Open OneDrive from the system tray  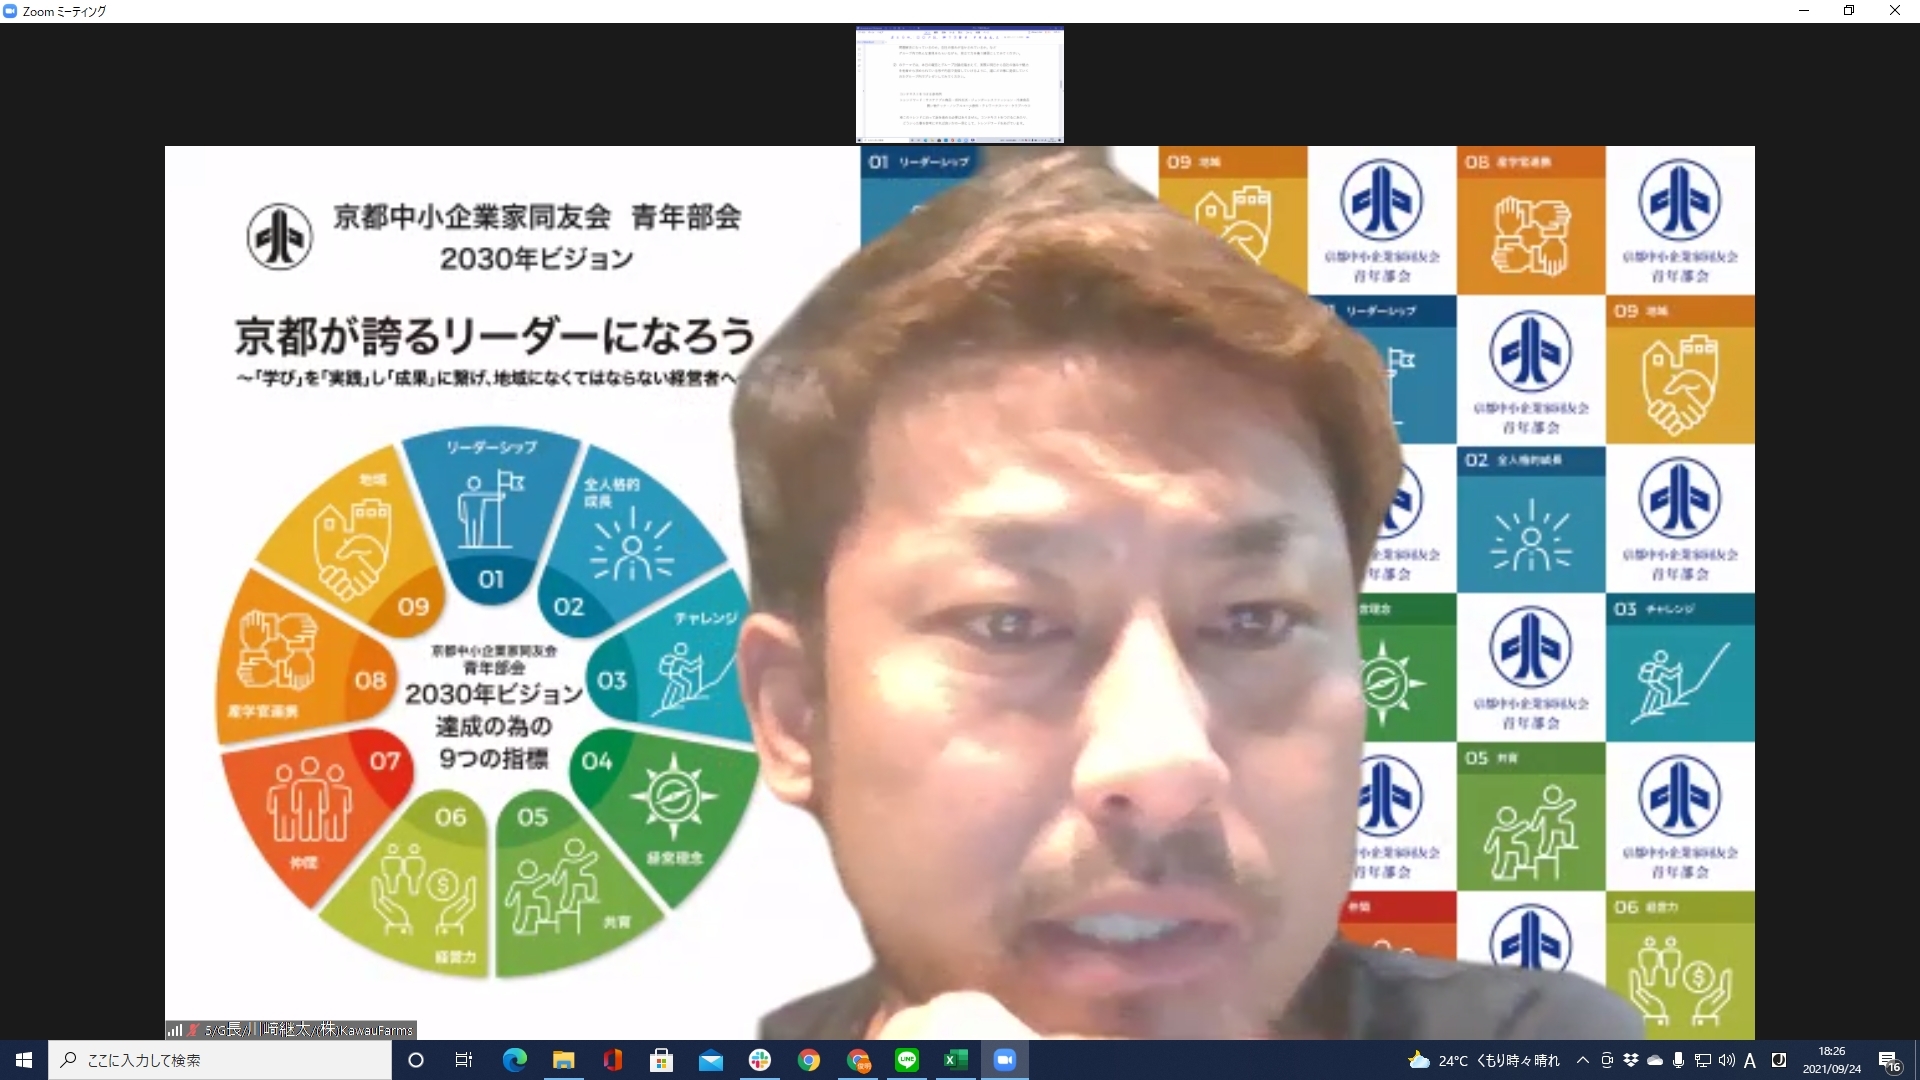pos(1655,1060)
